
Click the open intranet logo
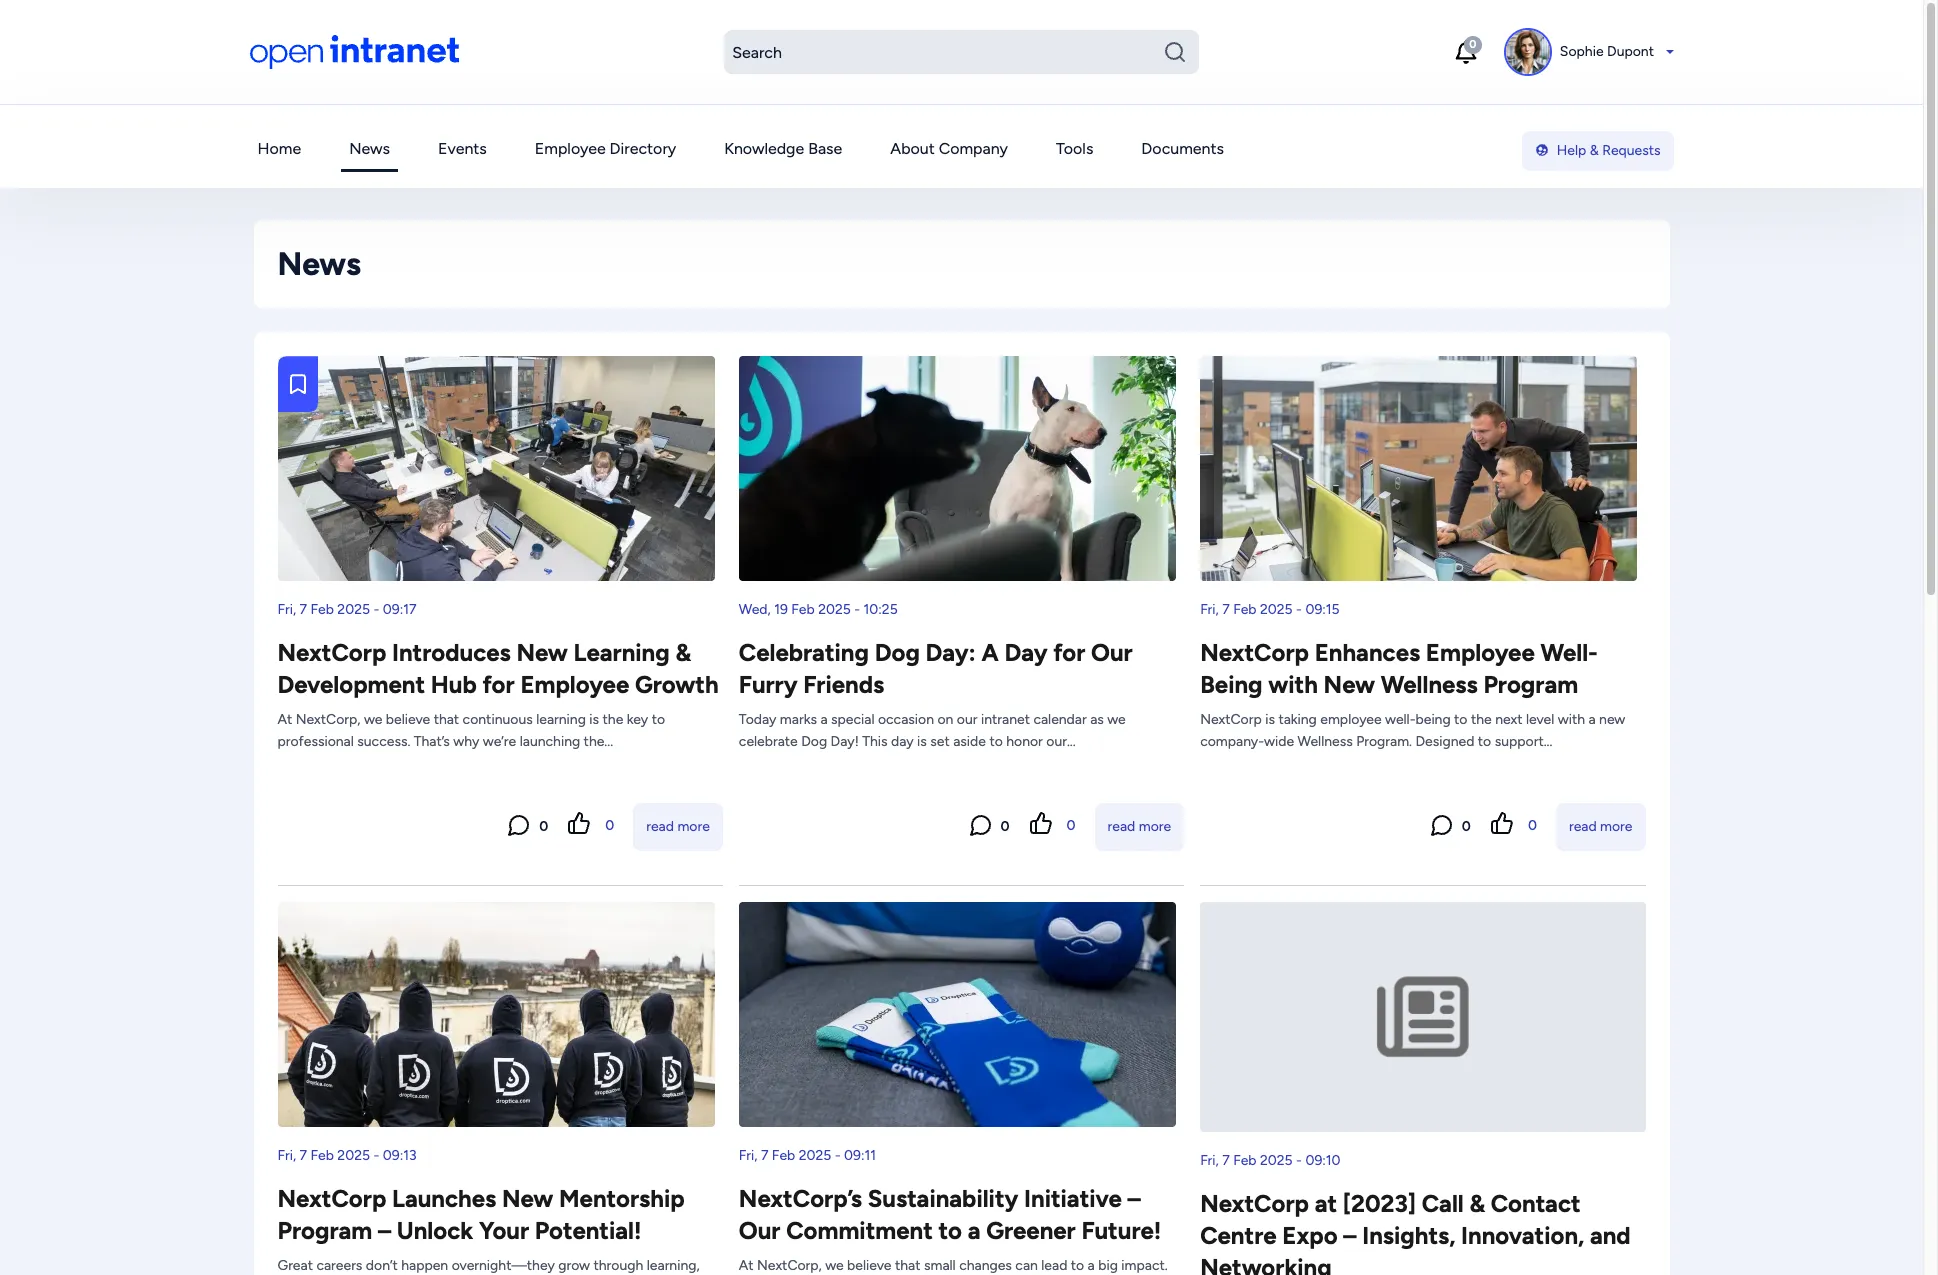coord(354,51)
